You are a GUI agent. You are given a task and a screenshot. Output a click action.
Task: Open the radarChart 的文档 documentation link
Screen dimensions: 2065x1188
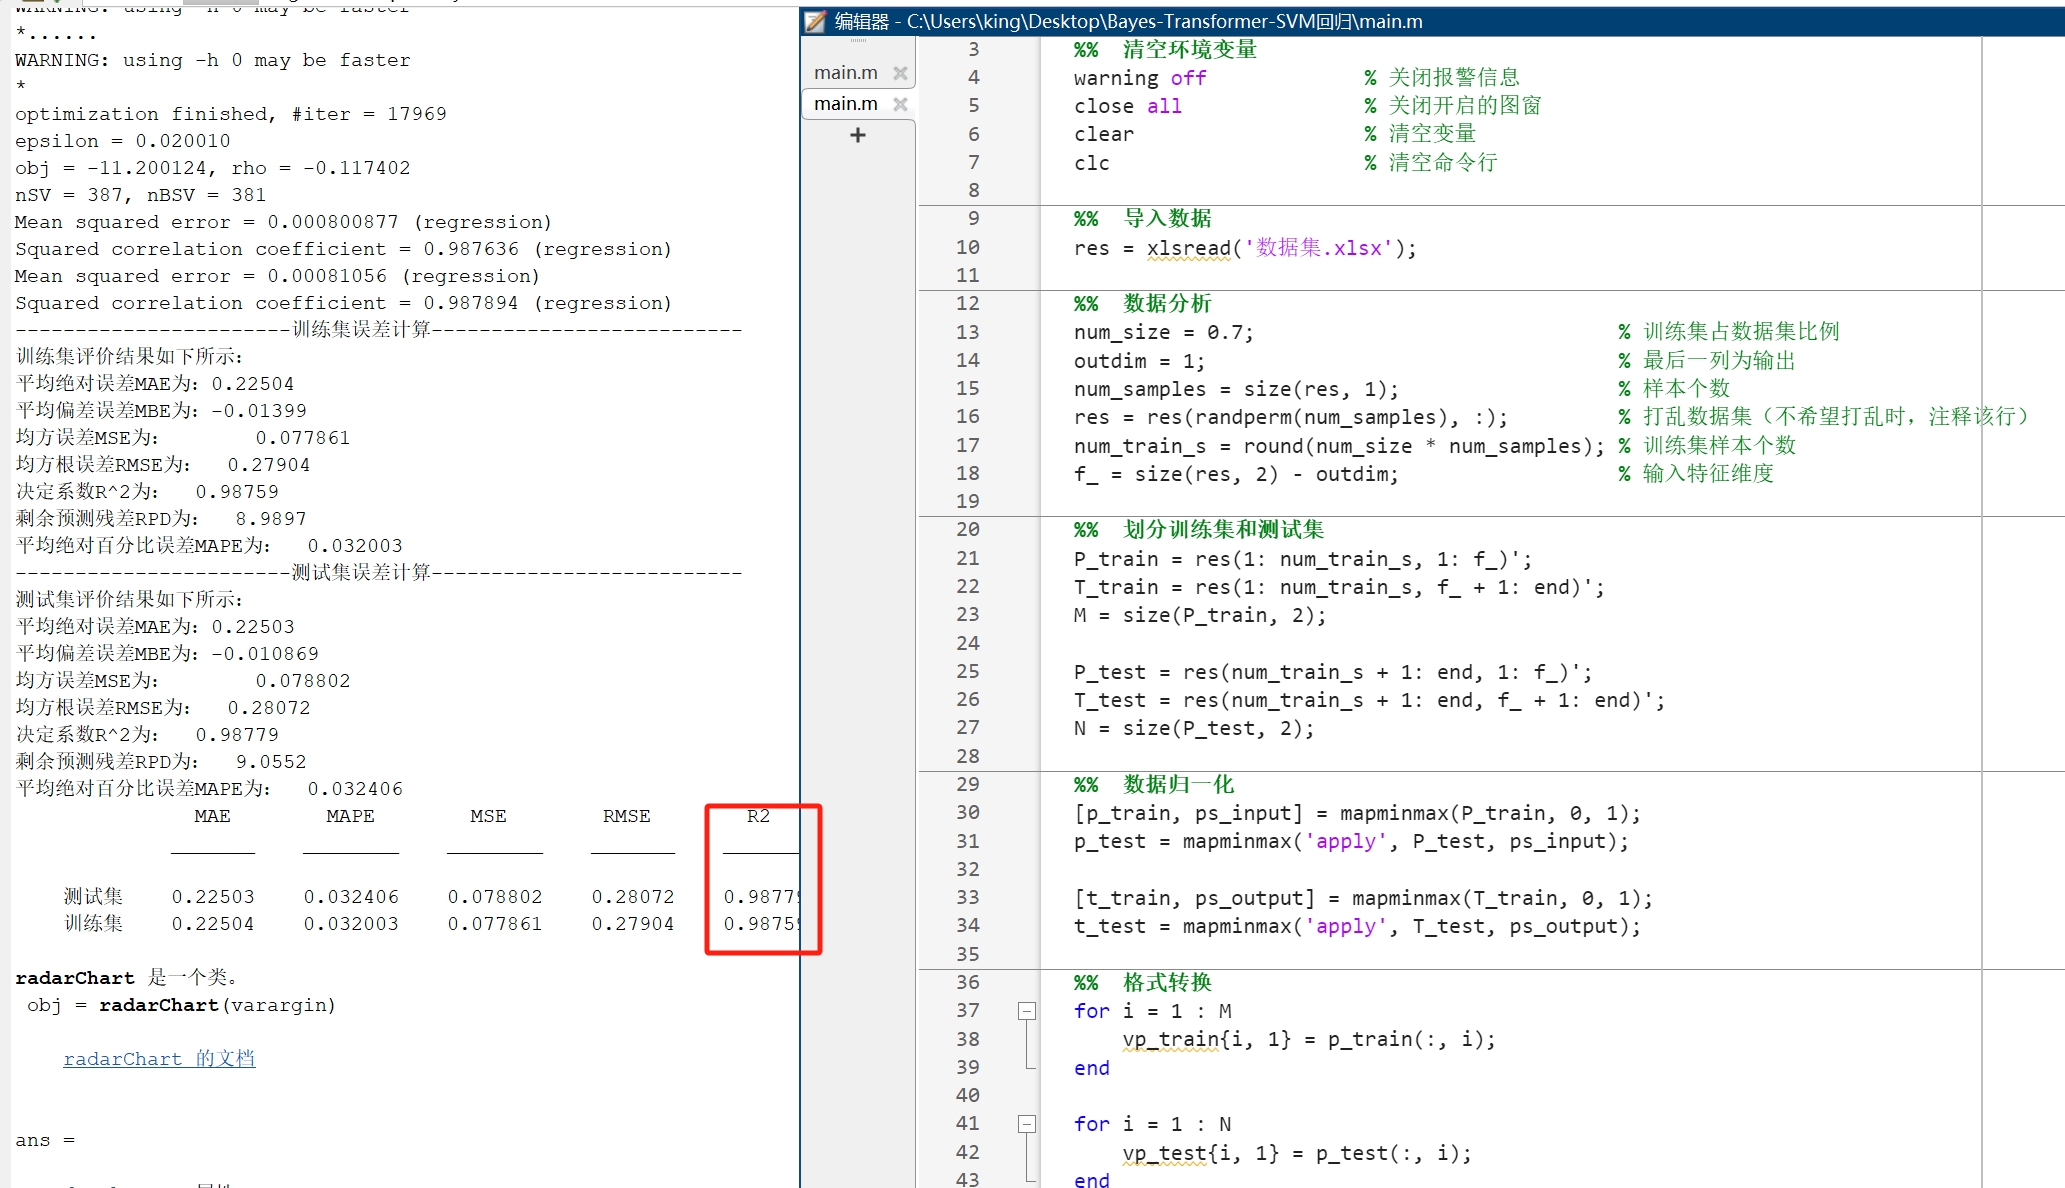click(x=160, y=1058)
